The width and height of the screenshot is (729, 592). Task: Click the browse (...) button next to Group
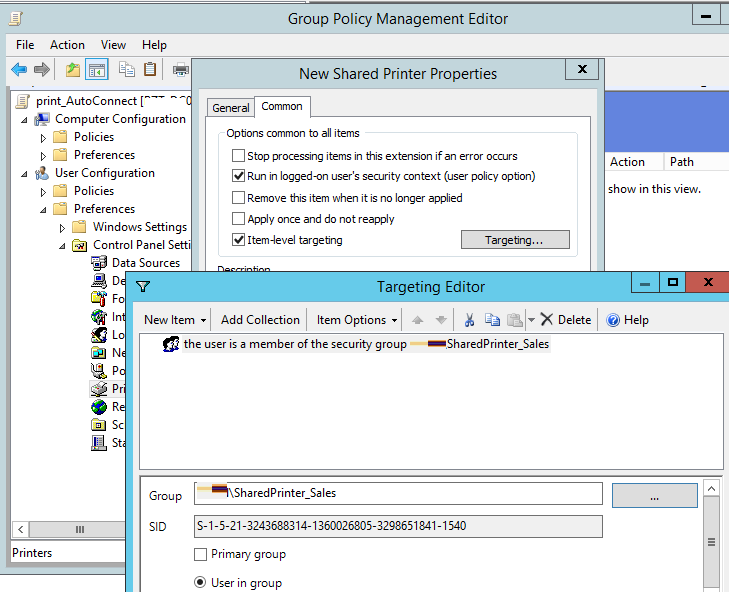coord(654,494)
